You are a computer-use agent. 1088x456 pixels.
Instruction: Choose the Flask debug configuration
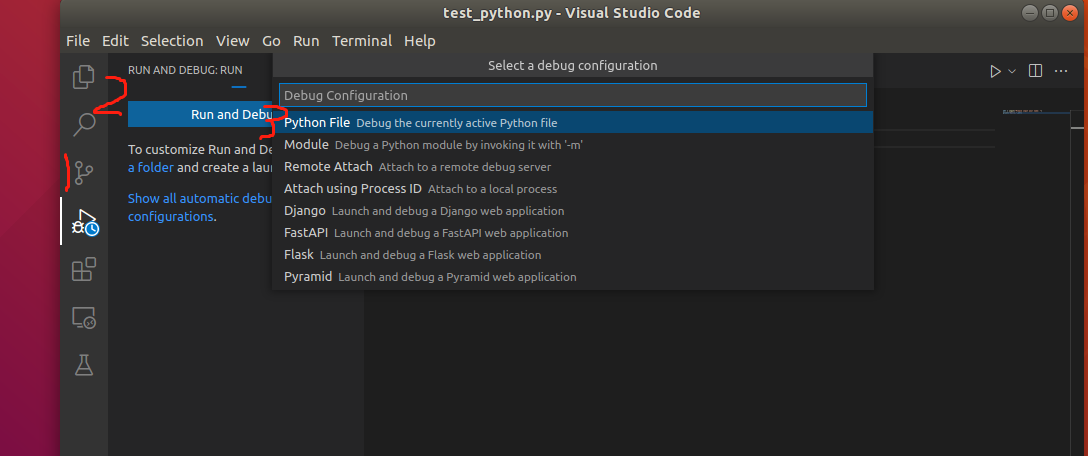tap(572, 255)
